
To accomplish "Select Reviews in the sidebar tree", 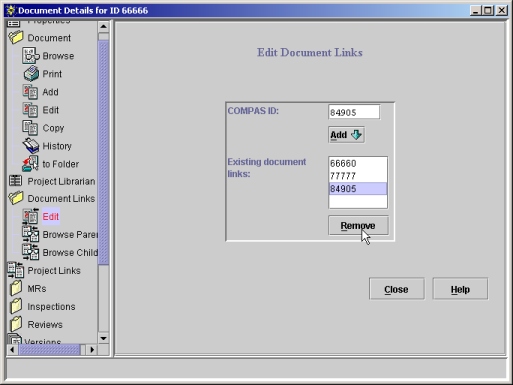I will point(45,325).
